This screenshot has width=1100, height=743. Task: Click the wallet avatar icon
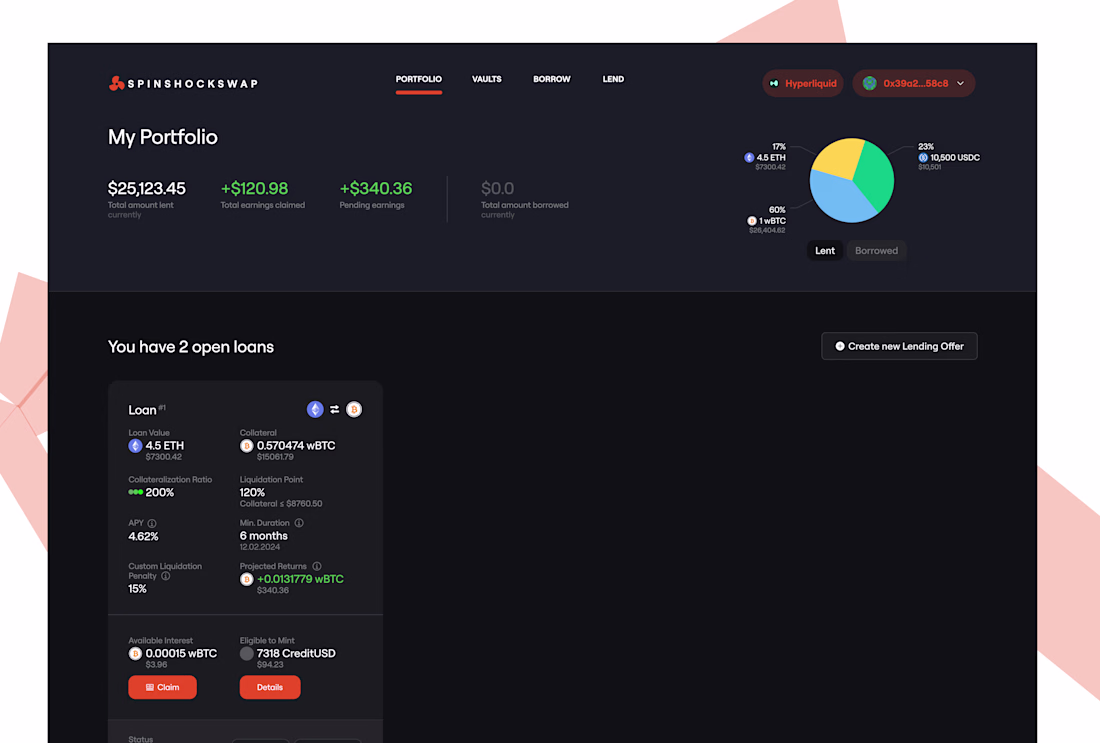pyautogui.click(x=869, y=83)
